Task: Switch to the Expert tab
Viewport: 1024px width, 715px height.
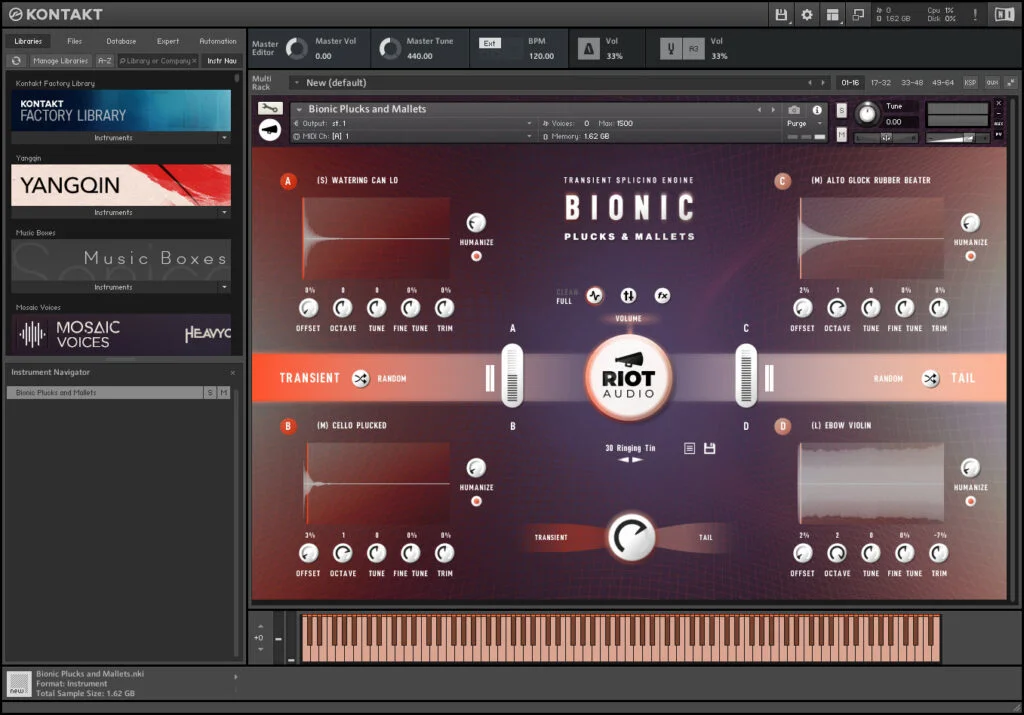Action: (168, 41)
